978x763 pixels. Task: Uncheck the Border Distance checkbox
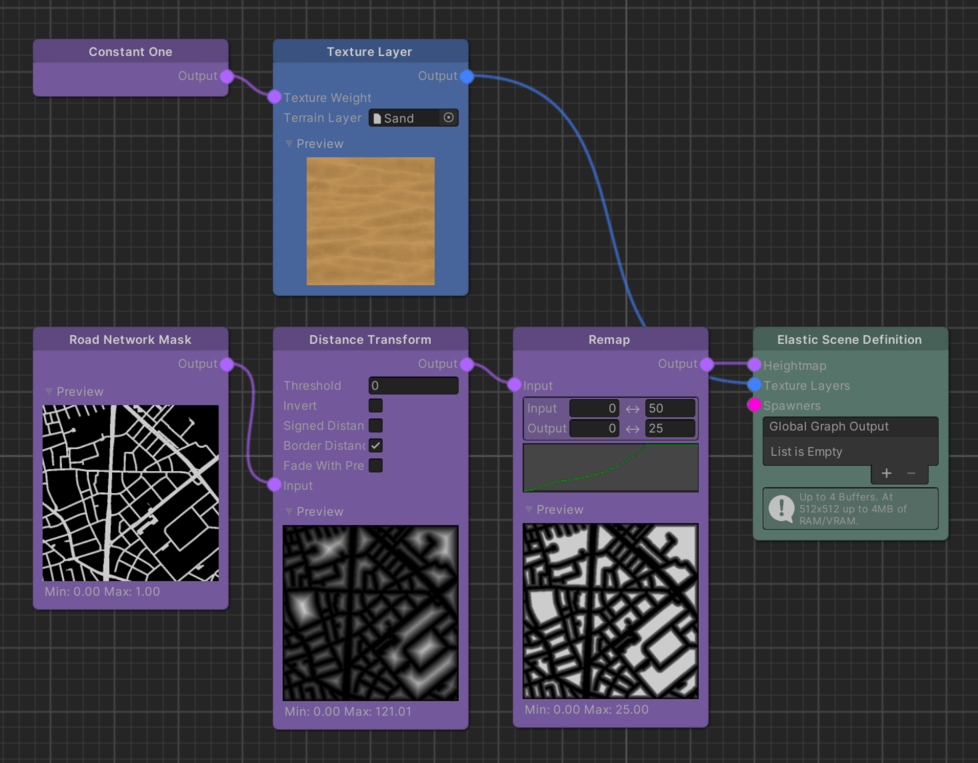click(x=375, y=445)
